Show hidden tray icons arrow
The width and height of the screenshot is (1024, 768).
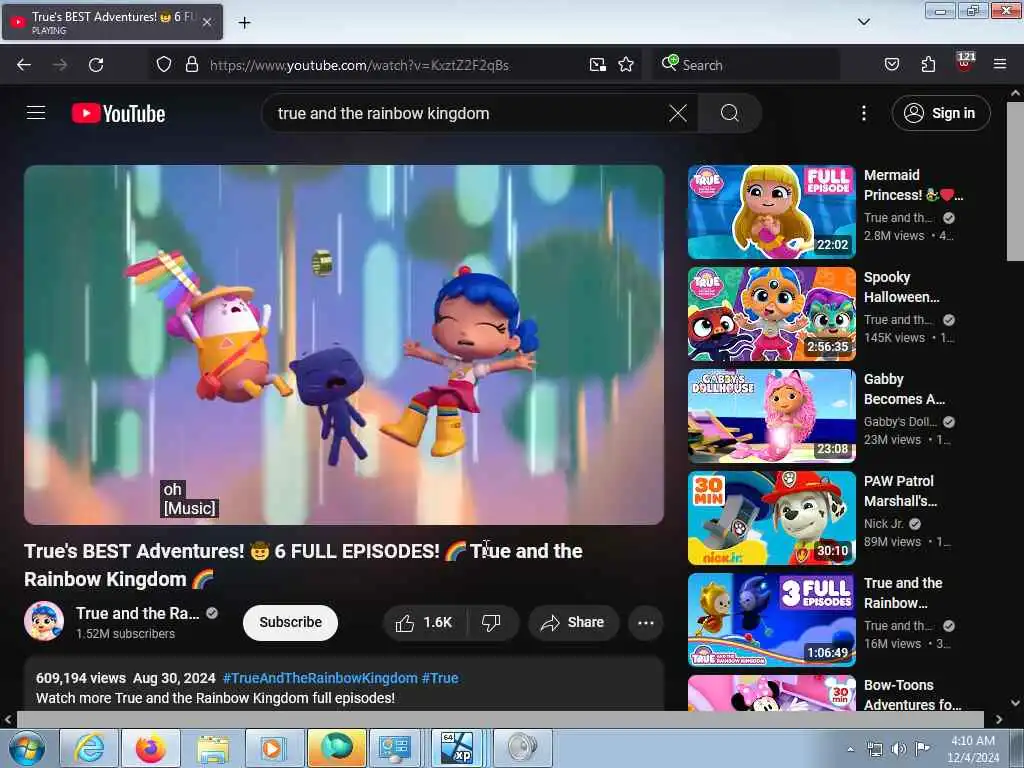tap(850, 749)
